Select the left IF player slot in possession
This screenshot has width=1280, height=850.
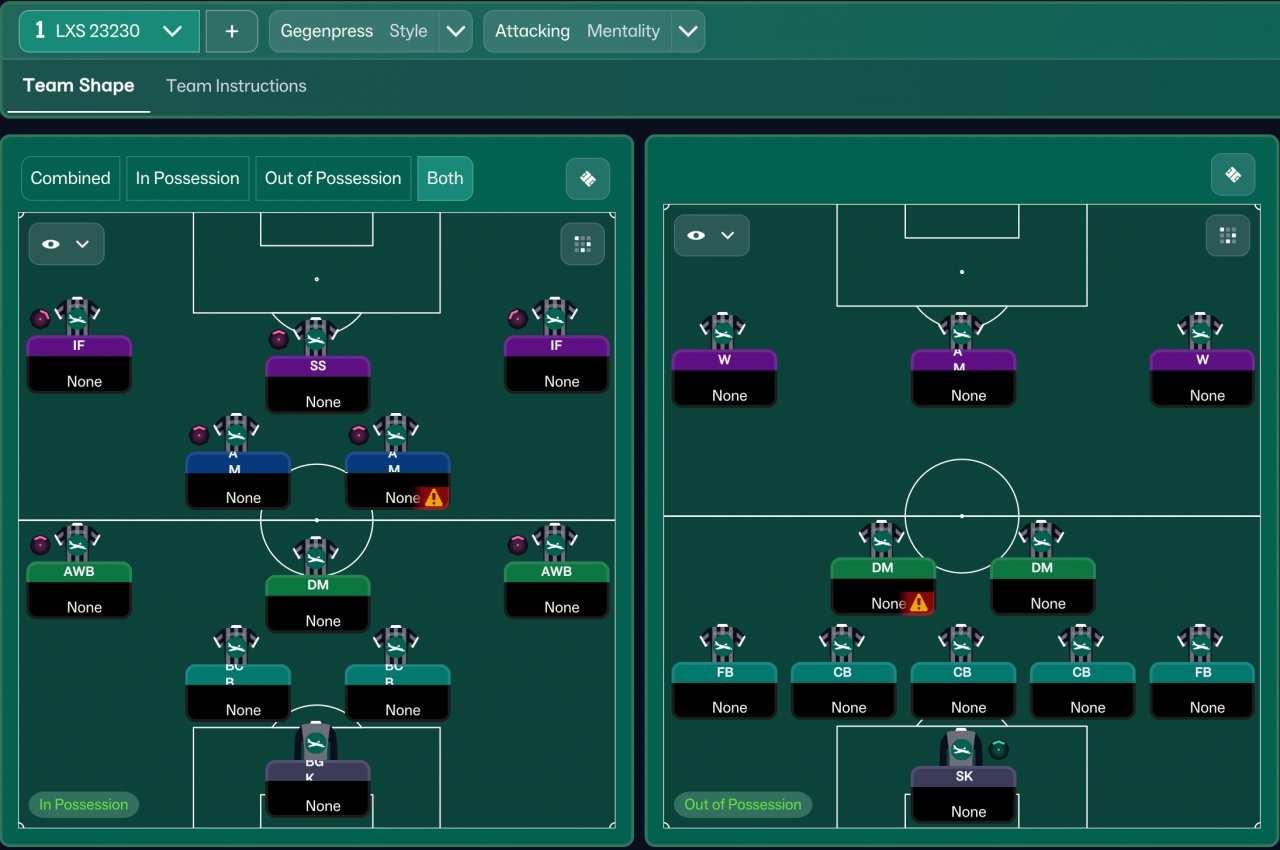coord(79,364)
